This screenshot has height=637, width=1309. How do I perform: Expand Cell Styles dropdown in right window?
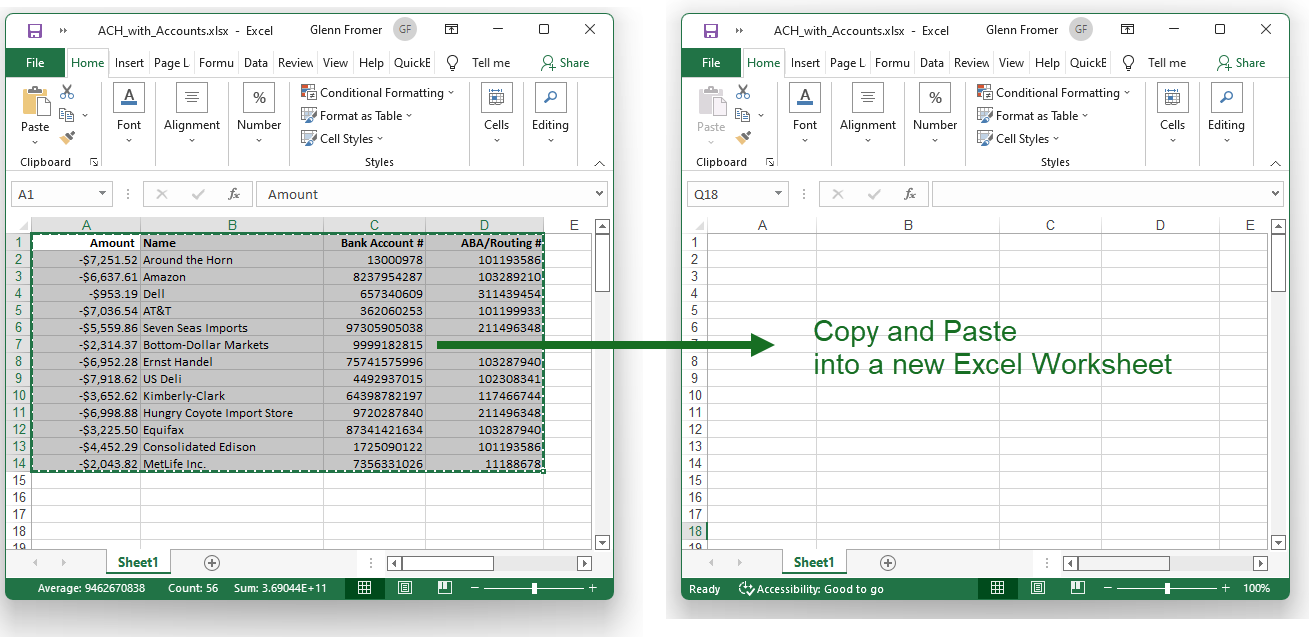pyautogui.click(x=1056, y=139)
